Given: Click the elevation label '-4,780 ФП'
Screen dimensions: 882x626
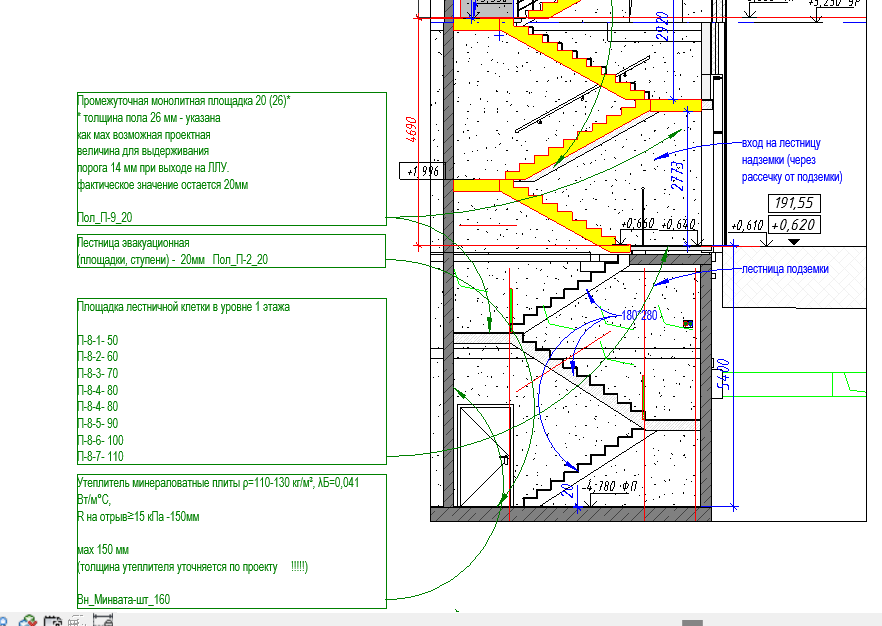Looking at the screenshot, I should coord(609,486).
